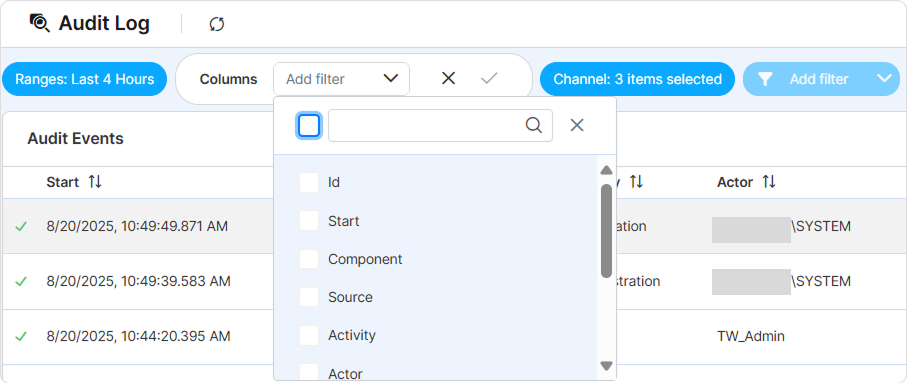Open Channel: 3 items selected filter
The width and height of the screenshot is (907, 383).
tap(637, 79)
